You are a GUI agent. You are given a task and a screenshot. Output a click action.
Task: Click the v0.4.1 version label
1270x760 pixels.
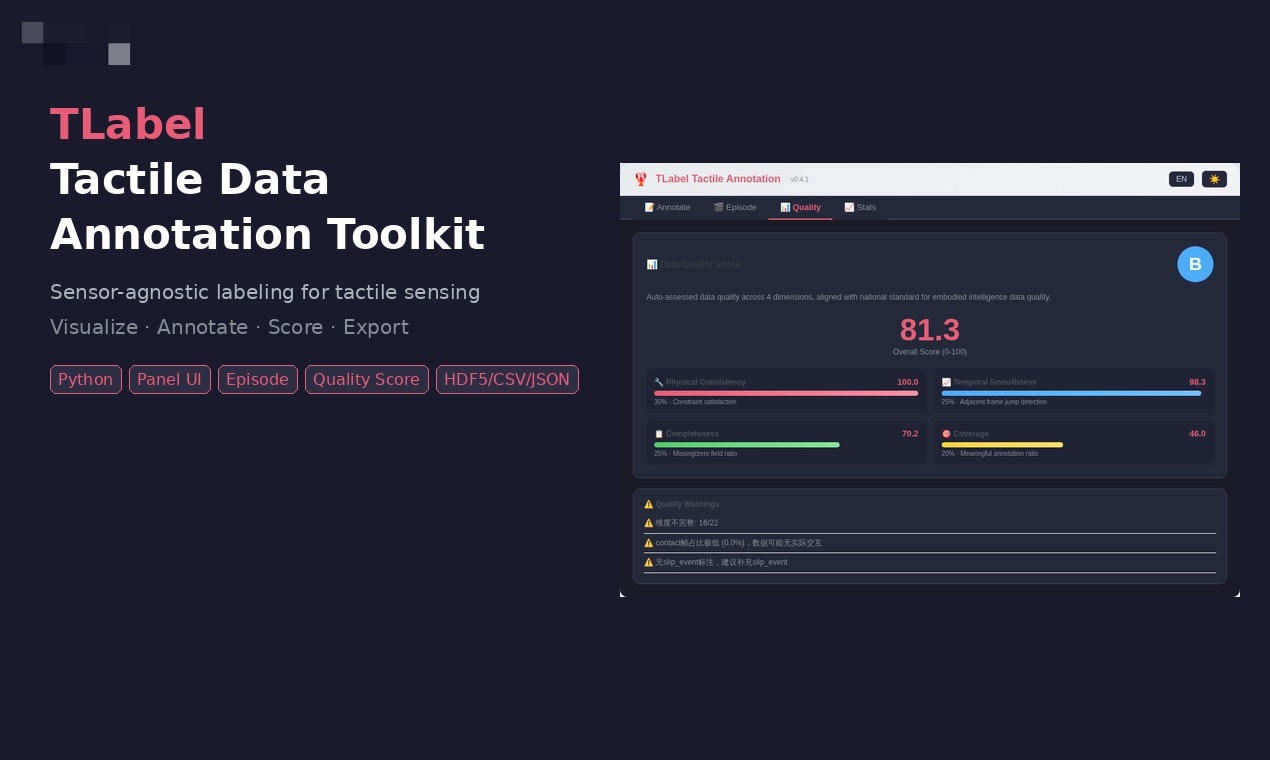(x=800, y=180)
